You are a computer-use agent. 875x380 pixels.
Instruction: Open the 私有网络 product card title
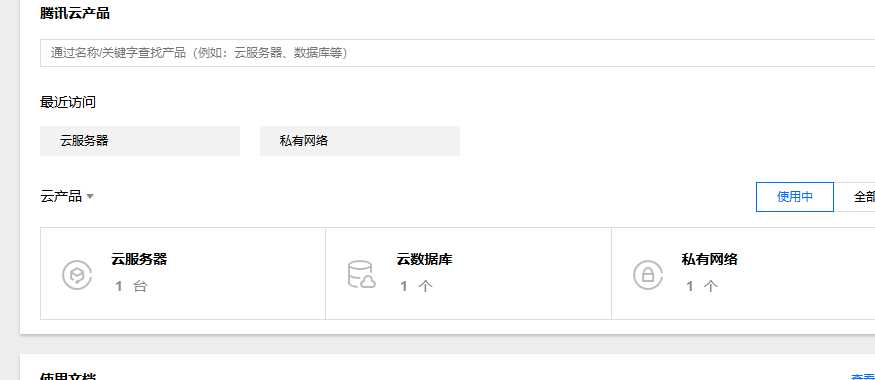709,259
